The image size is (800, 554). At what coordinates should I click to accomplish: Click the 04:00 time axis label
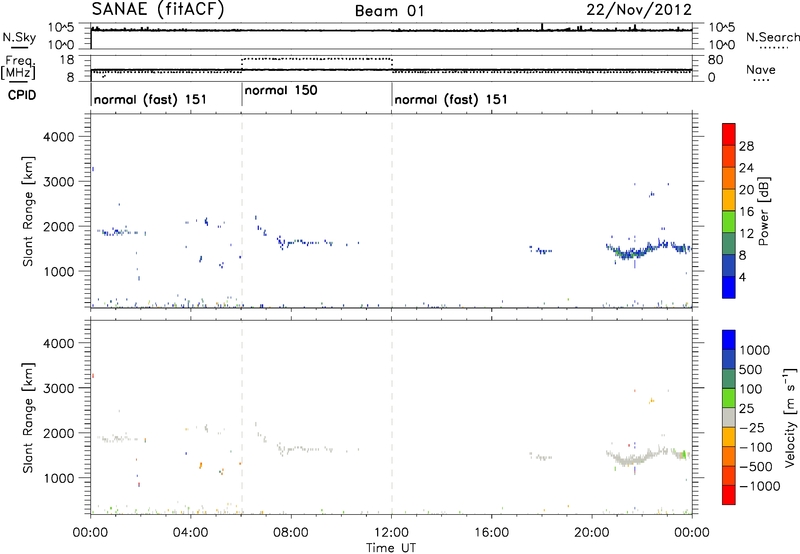(x=191, y=533)
